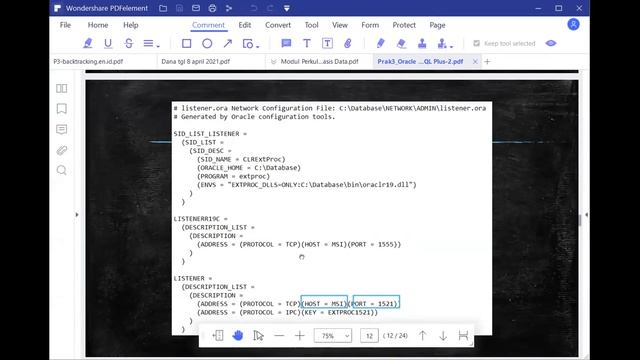Open the attachments panel
The image size is (640, 360).
[x=62, y=150]
